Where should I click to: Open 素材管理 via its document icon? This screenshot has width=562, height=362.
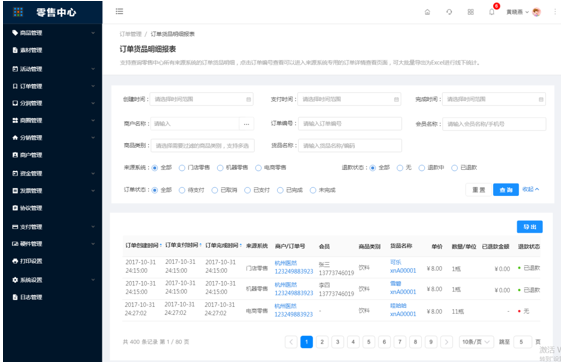15,50
